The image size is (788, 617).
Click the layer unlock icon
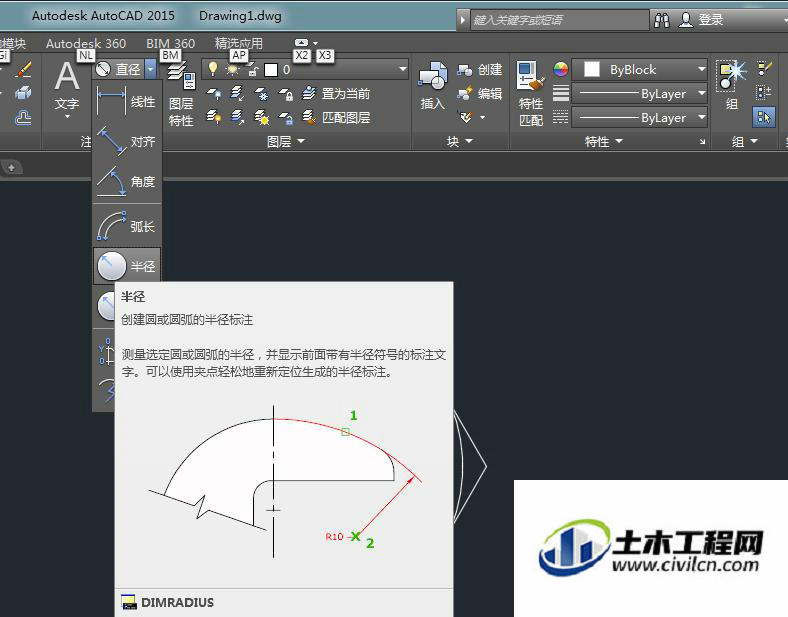(286, 118)
